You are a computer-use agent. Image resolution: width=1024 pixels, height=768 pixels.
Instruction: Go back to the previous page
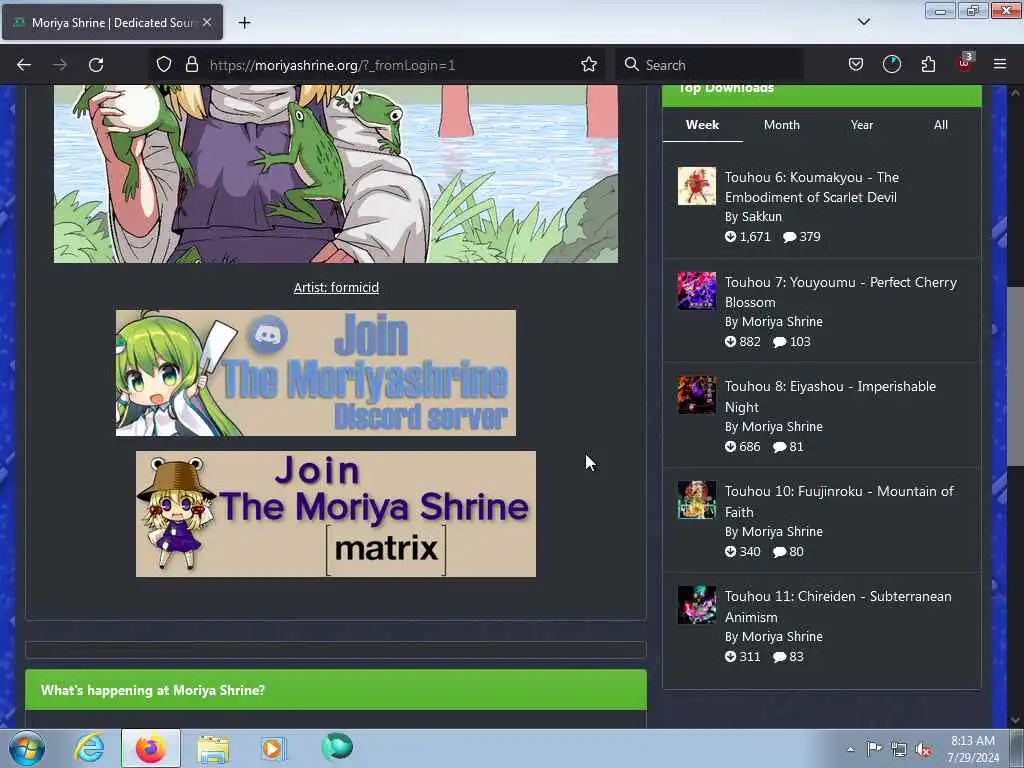point(24,65)
